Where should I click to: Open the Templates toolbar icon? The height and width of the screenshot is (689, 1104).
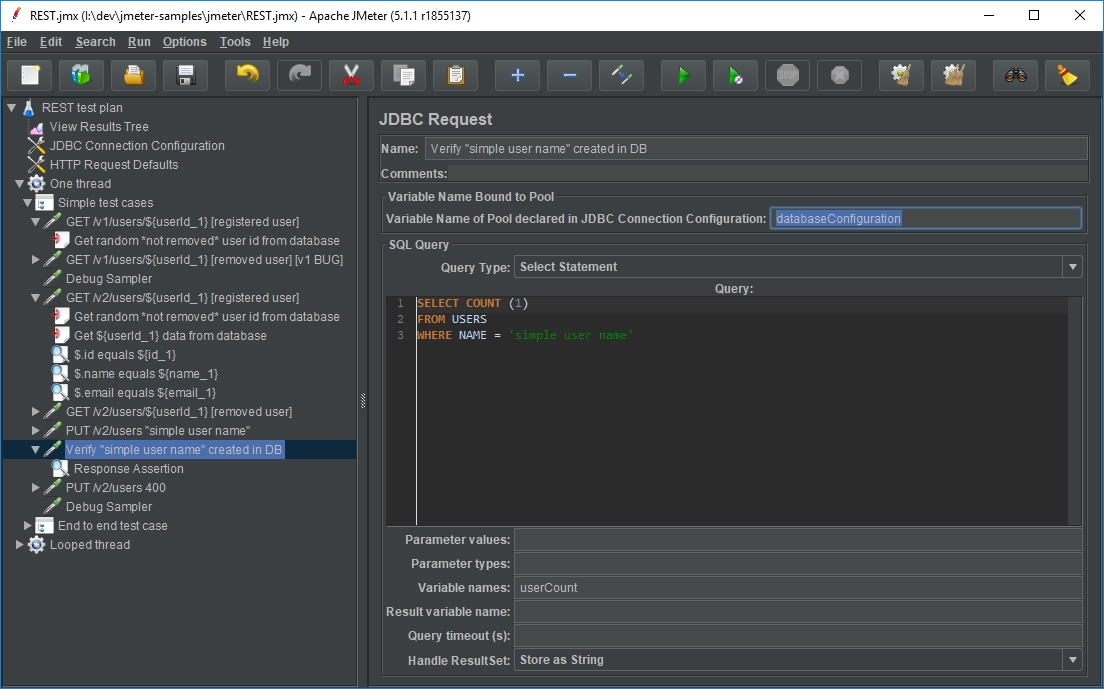(82, 75)
